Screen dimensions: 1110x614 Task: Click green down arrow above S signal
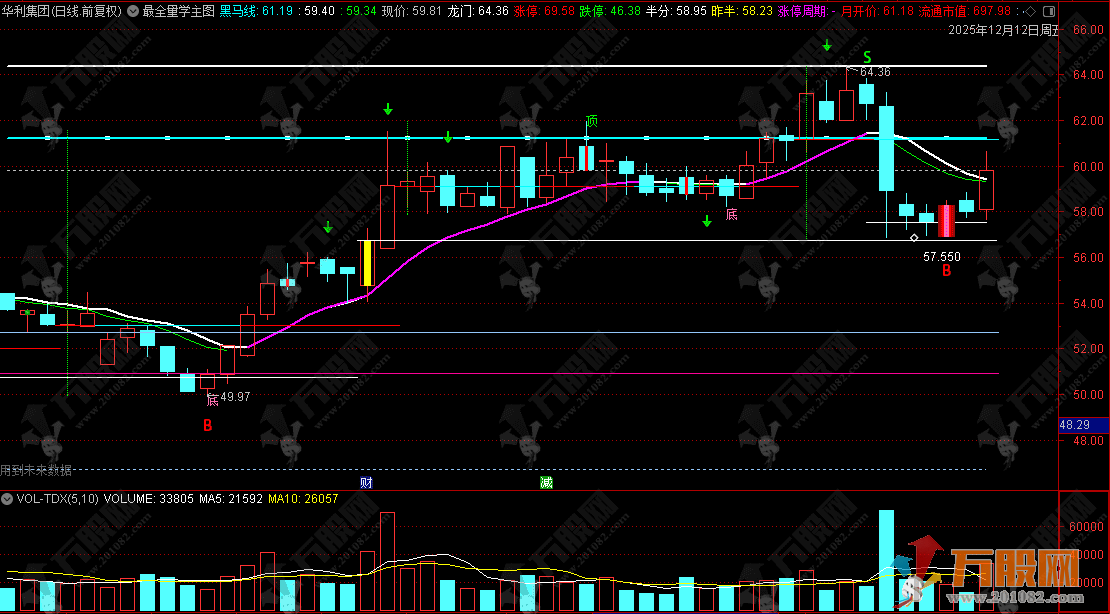point(827,45)
